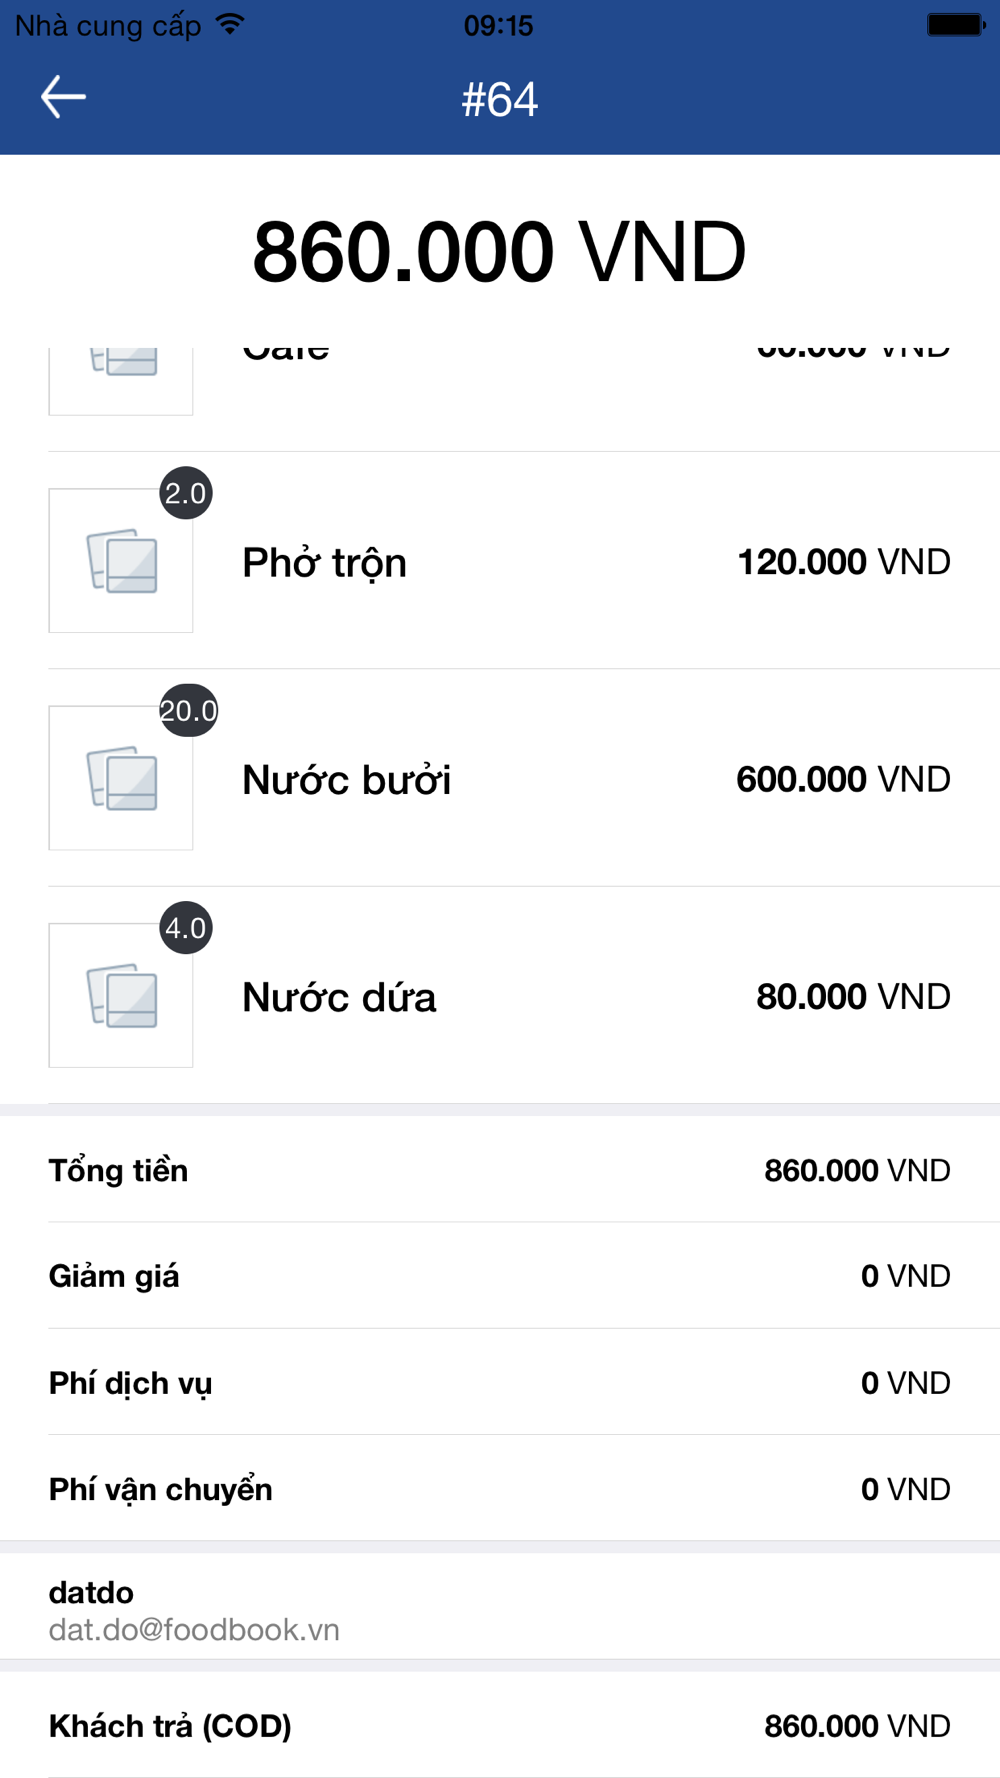Tap the 2.0 quantity badge

pos(186,493)
